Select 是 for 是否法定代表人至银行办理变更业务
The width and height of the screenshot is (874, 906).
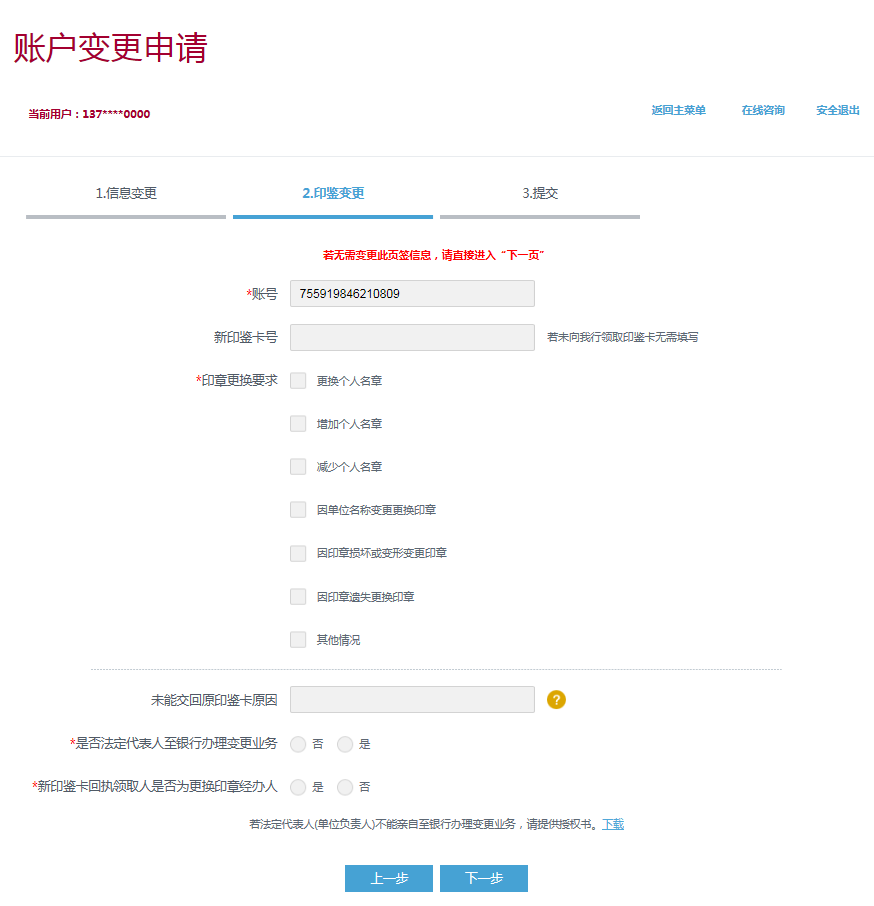point(345,744)
